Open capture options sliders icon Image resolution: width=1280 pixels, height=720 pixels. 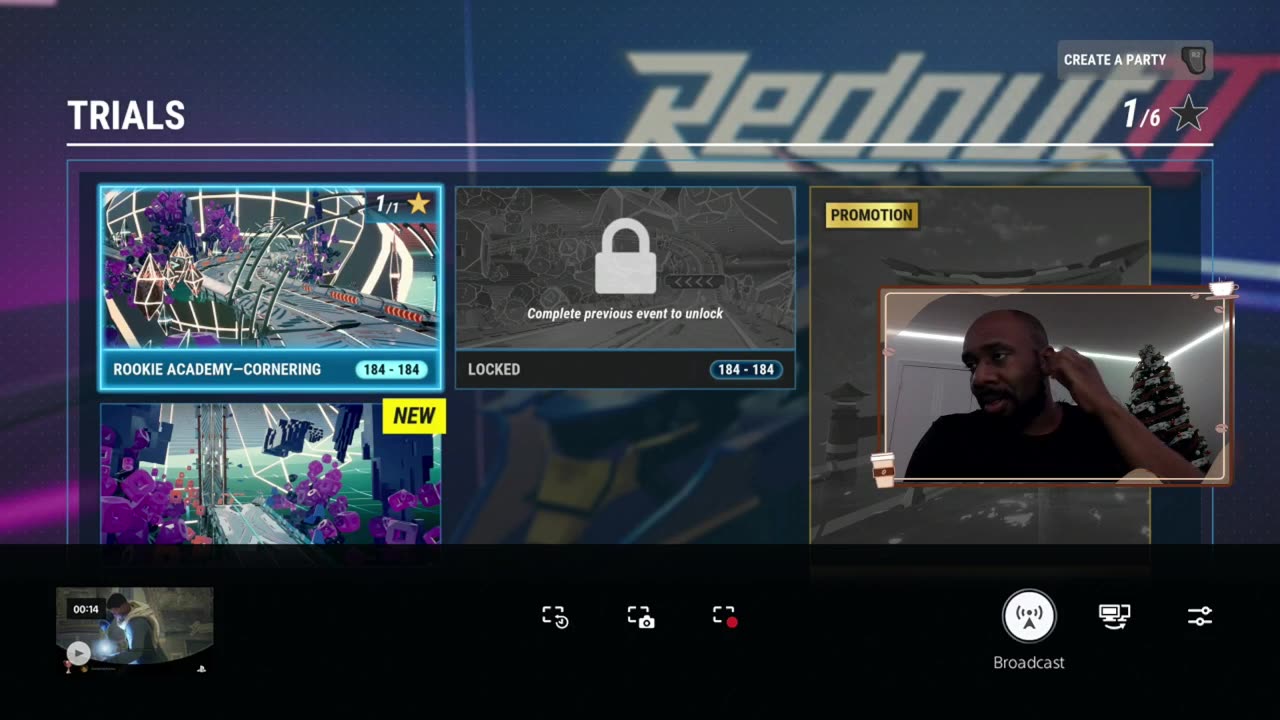point(1199,616)
